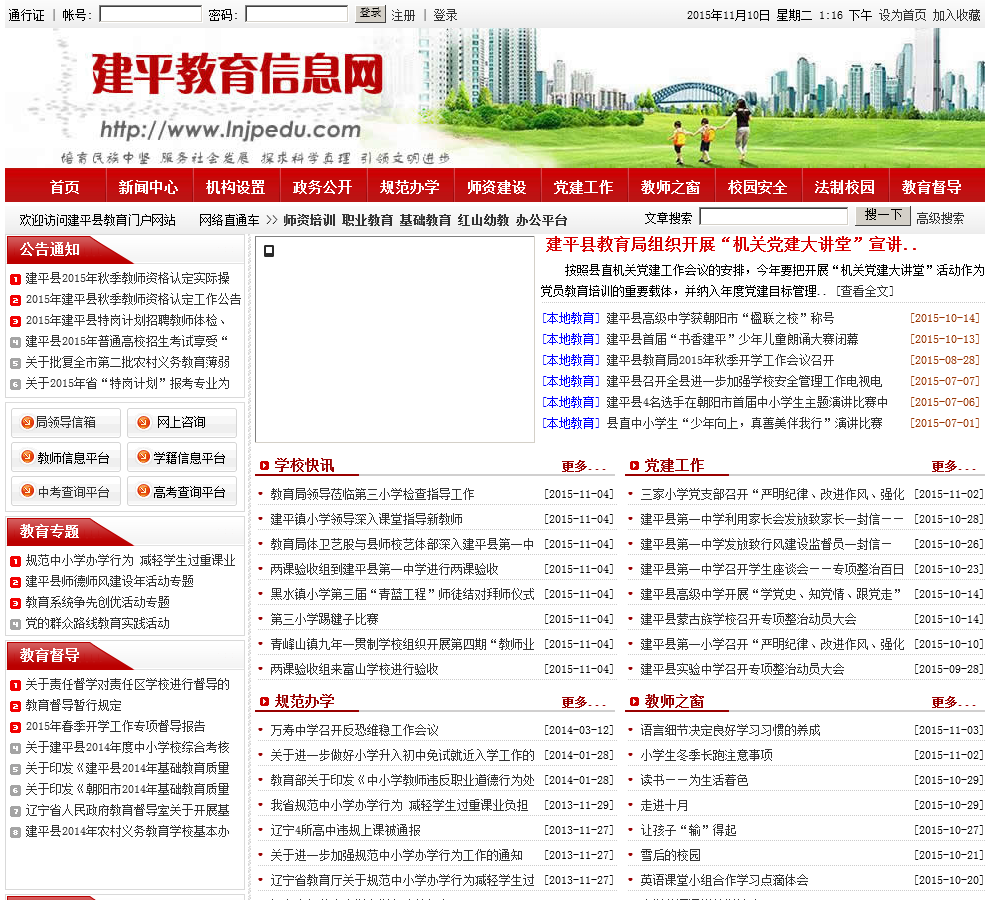990x900 pixels.
Task: Open the 注册 register link
Action: click(x=403, y=15)
